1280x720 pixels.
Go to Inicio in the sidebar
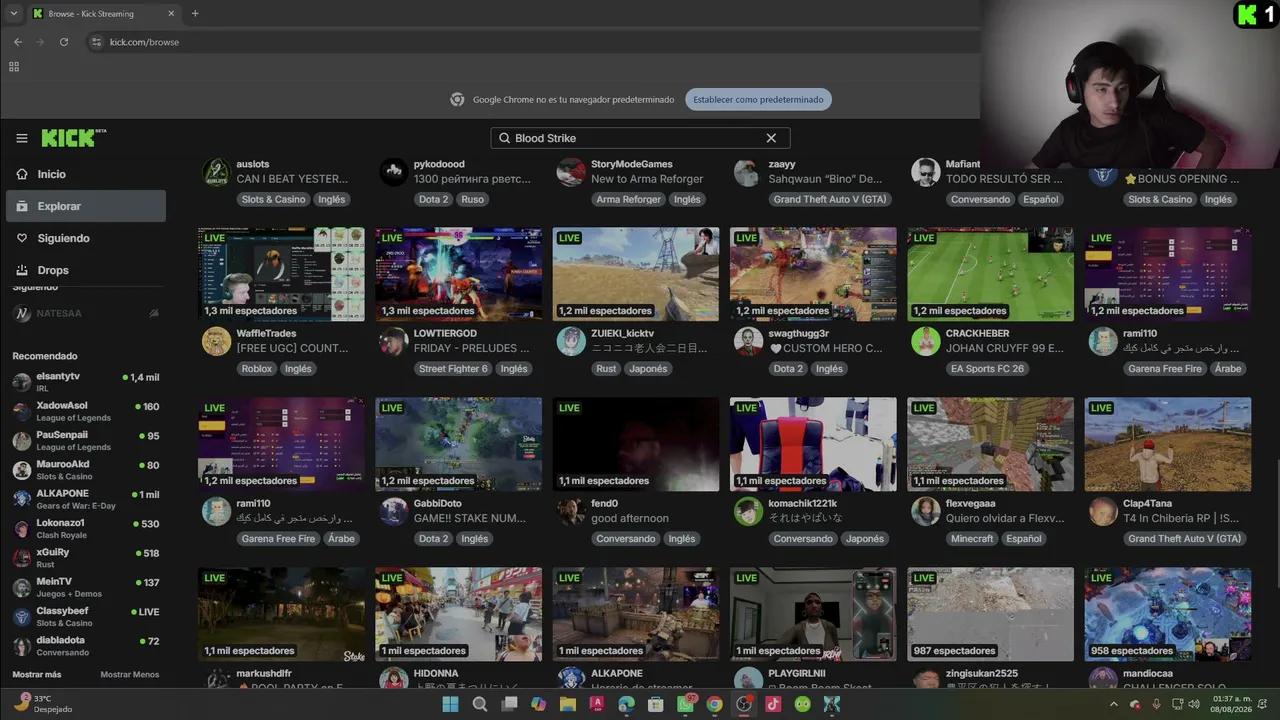tap(86, 174)
